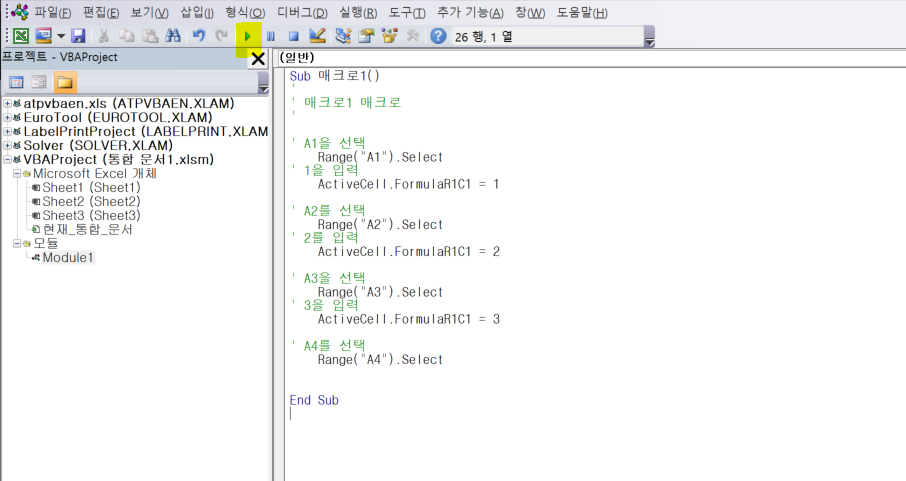Undo the last action
The height and width of the screenshot is (481, 906).
tap(199, 36)
